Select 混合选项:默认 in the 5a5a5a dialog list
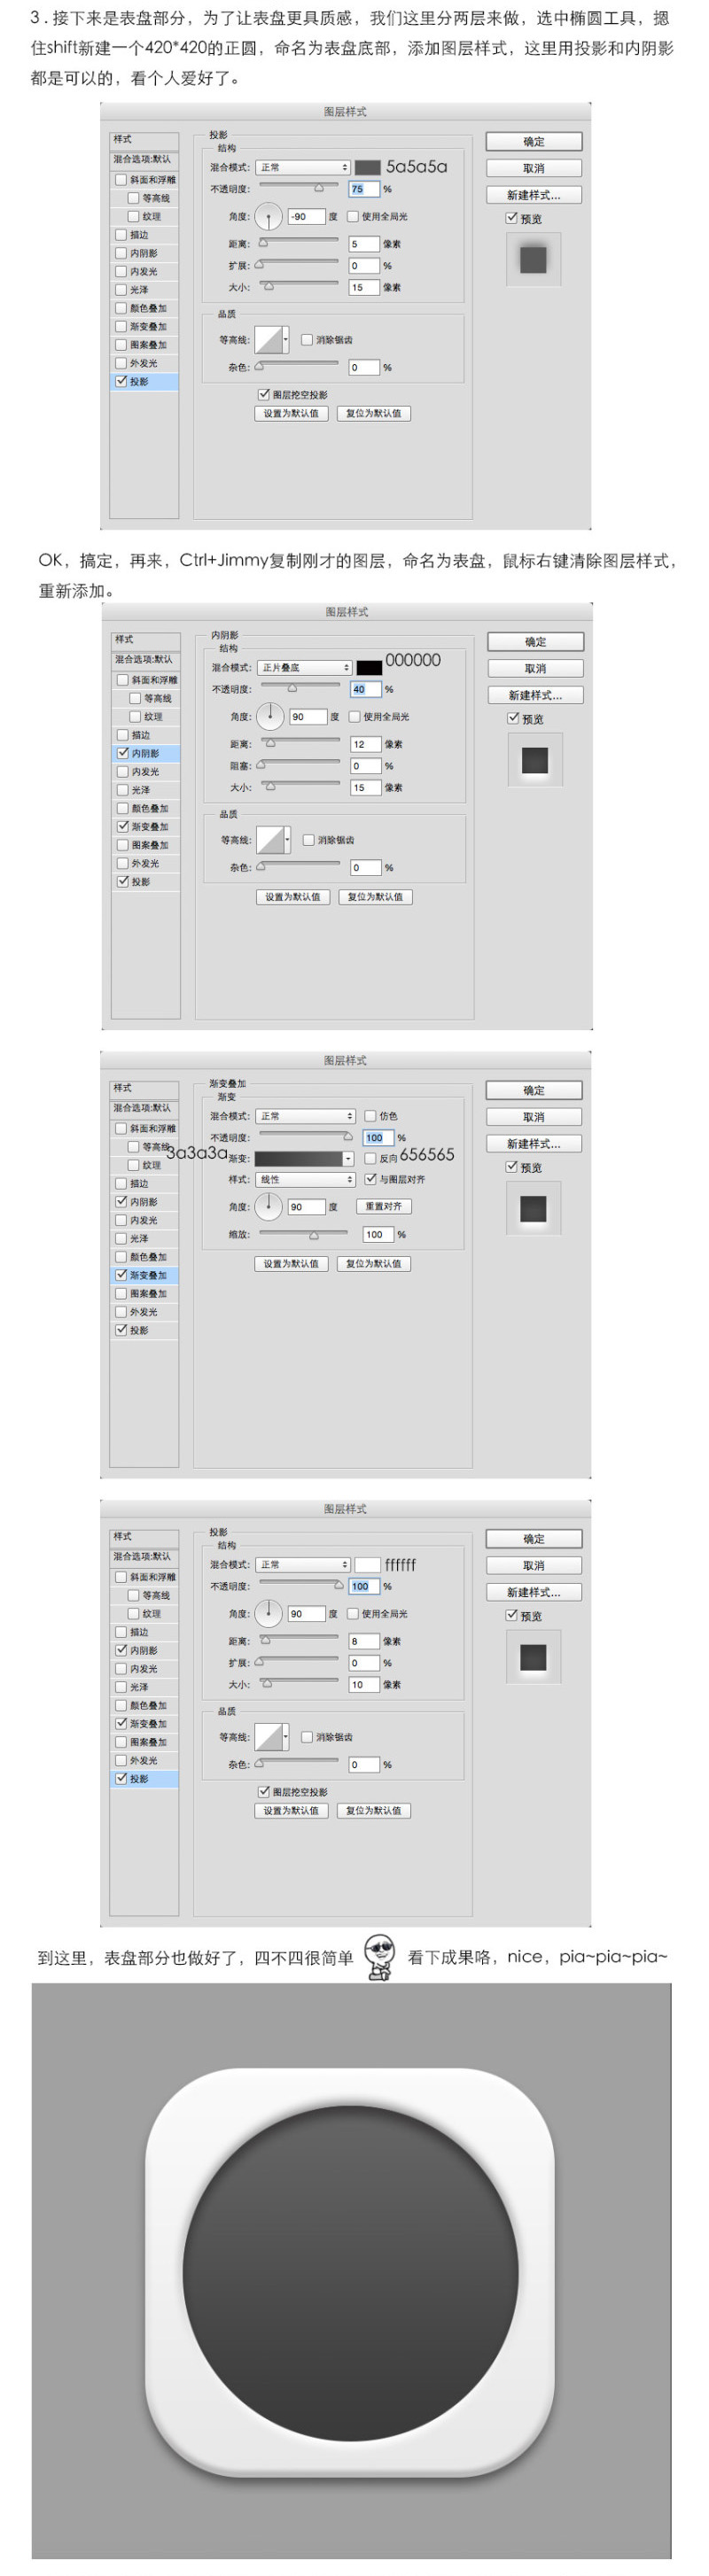 point(145,159)
